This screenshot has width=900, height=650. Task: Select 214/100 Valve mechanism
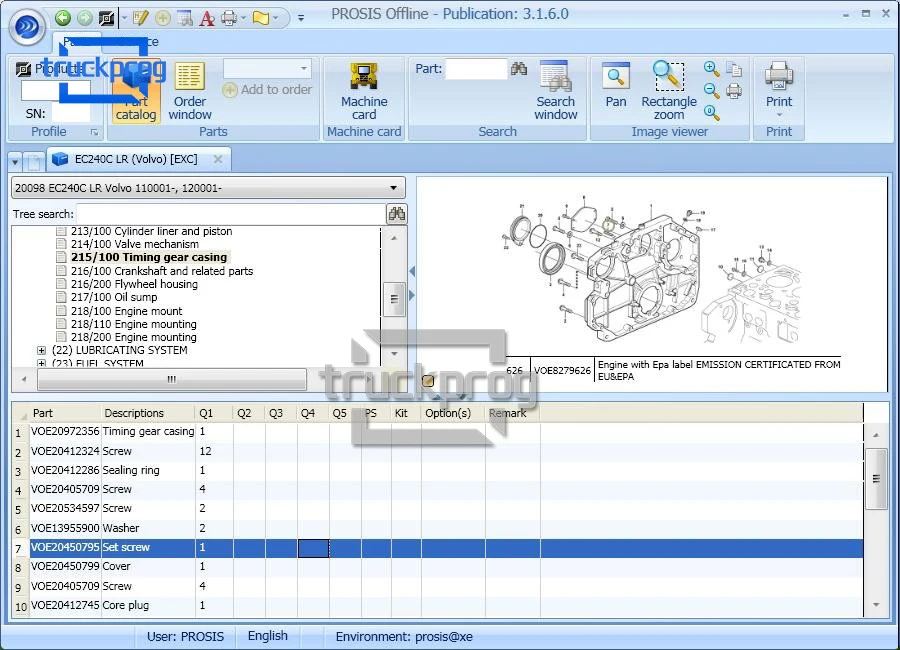(135, 244)
